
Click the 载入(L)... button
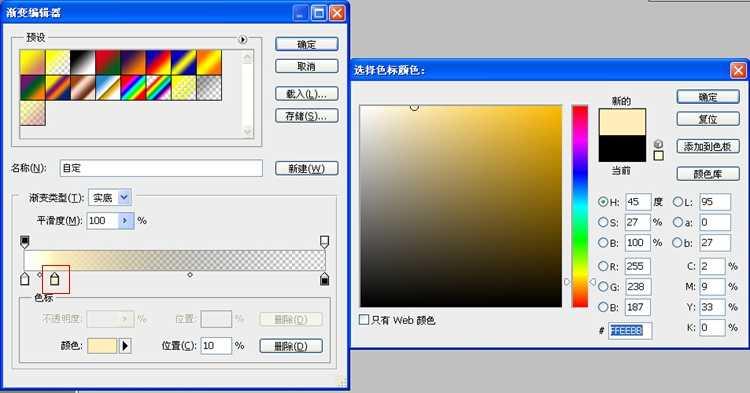tap(307, 94)
